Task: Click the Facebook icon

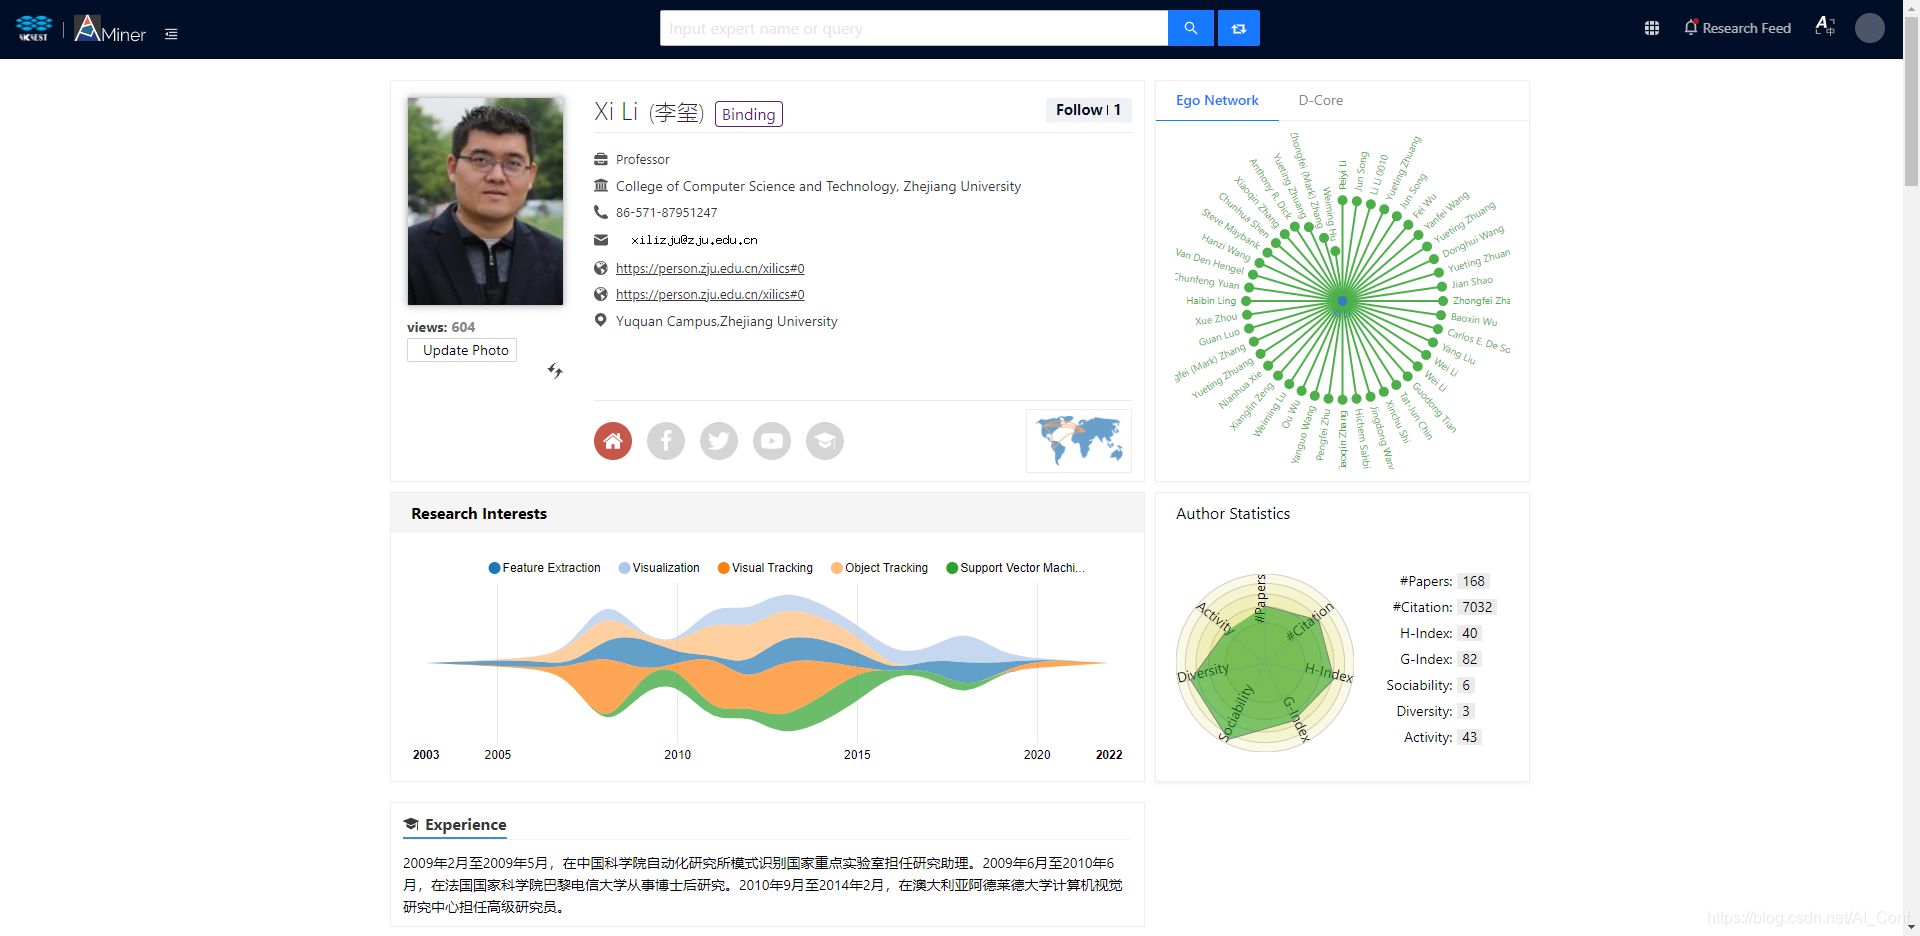Action: click(666, 441)
